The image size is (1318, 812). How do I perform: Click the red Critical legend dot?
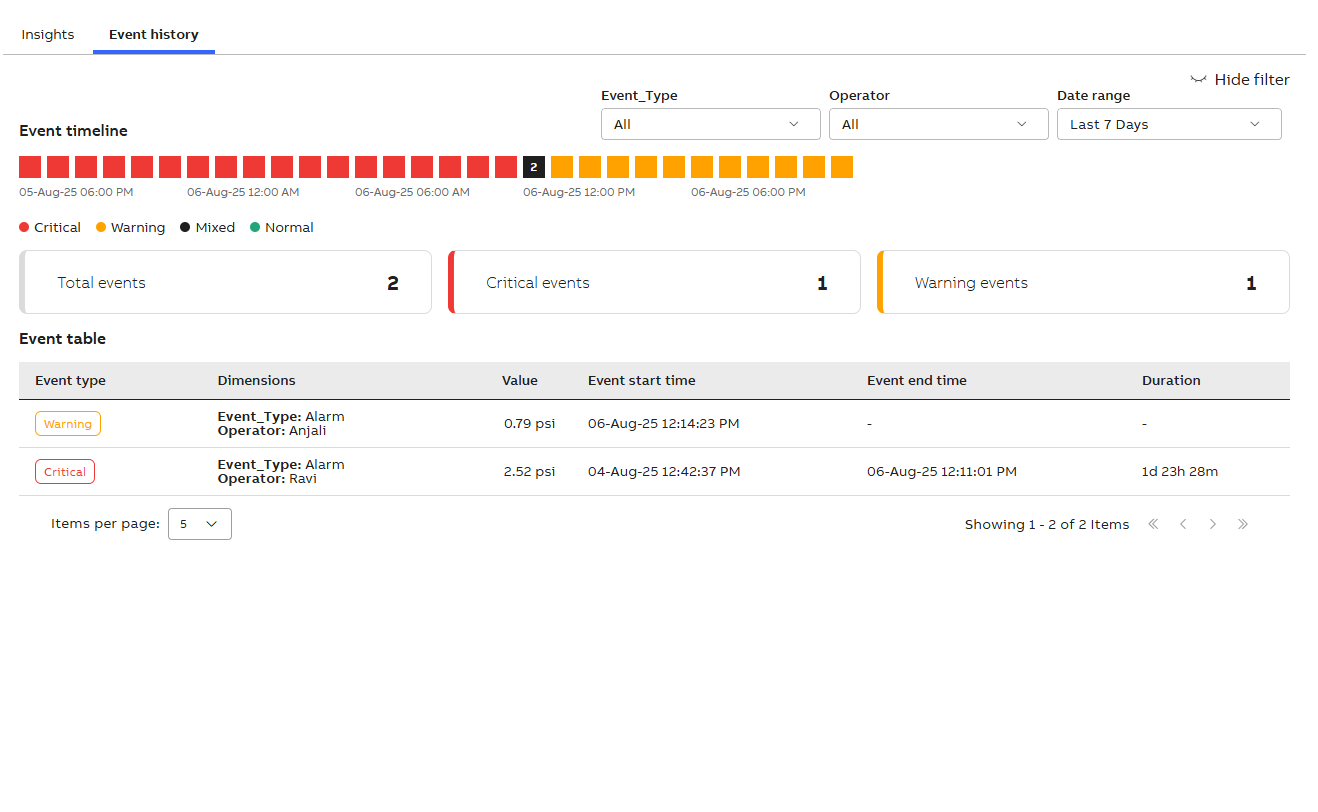(x=25, y=228)
